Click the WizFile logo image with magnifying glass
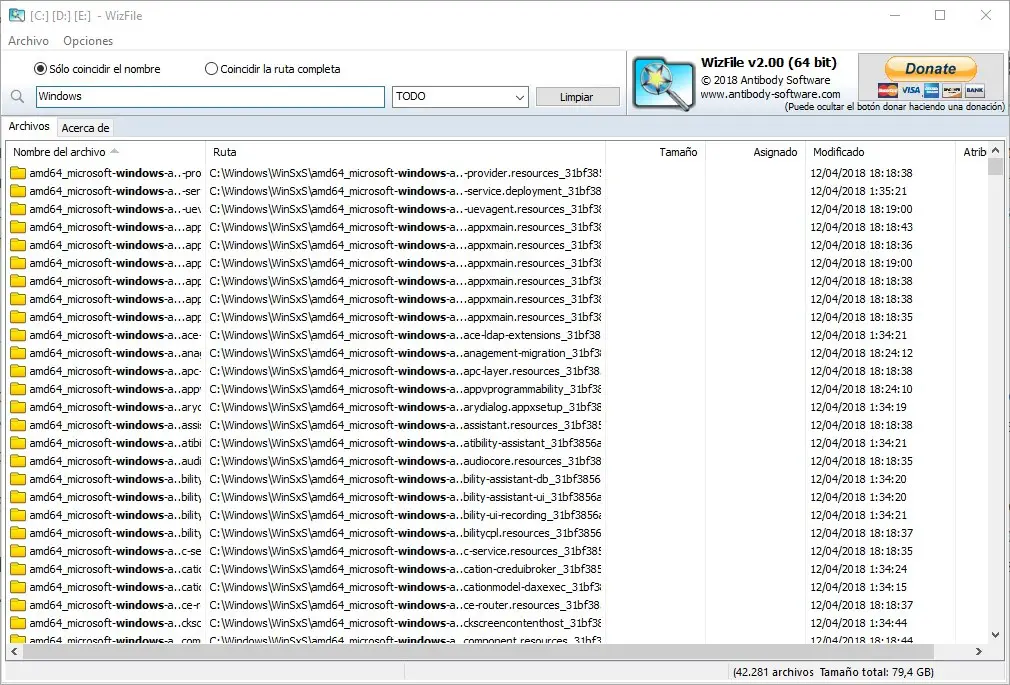The width and height of the screenshot is (1010, 685). pos(663,84)
